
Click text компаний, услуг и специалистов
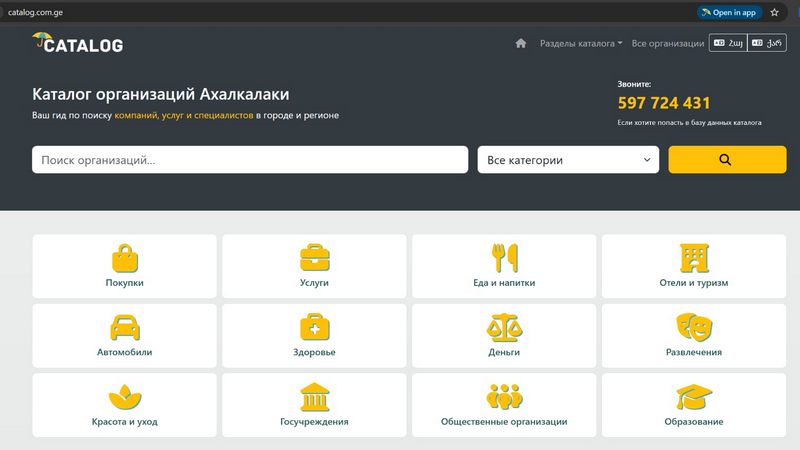(184, 115)
